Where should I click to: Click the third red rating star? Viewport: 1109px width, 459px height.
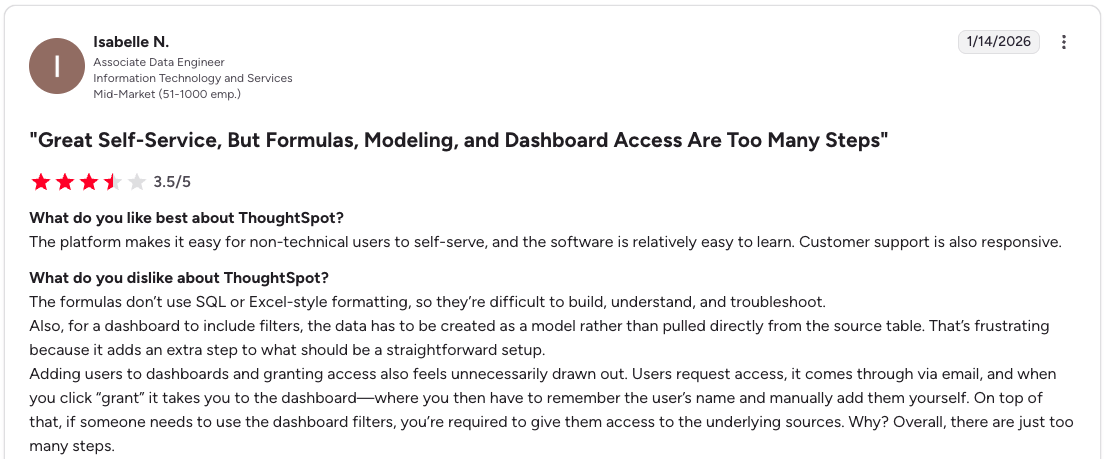point(89,182)
